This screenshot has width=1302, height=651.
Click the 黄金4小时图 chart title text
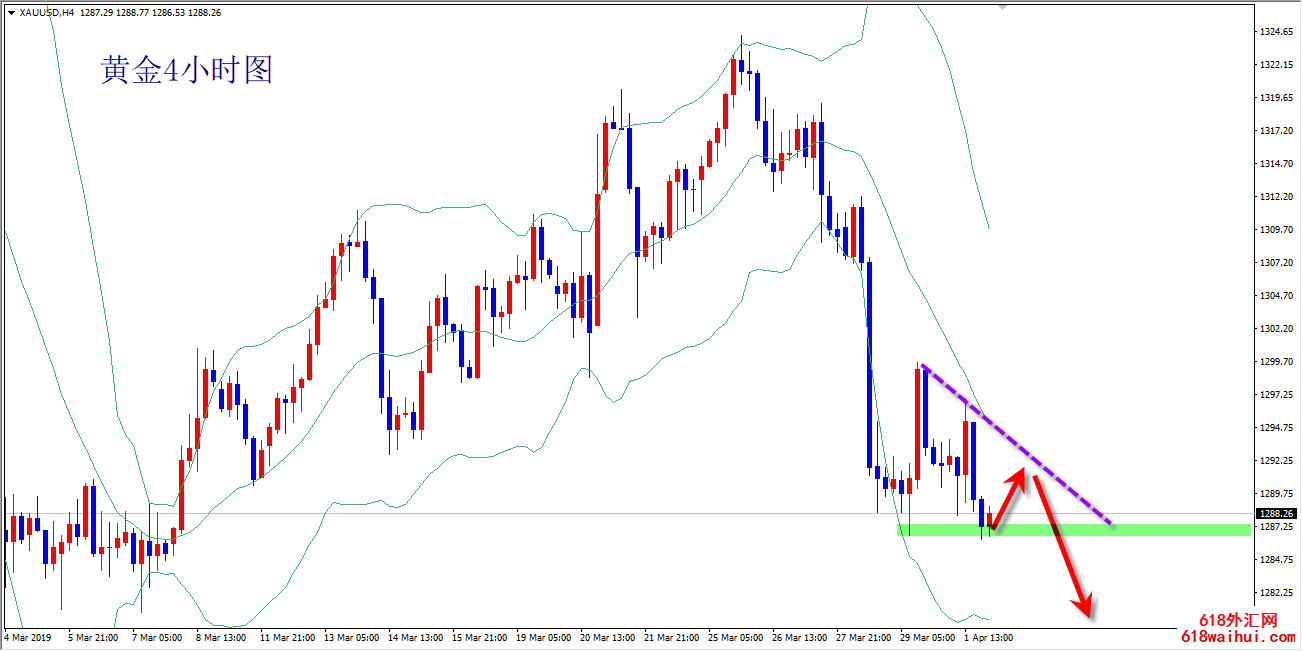tap(186, 69)
